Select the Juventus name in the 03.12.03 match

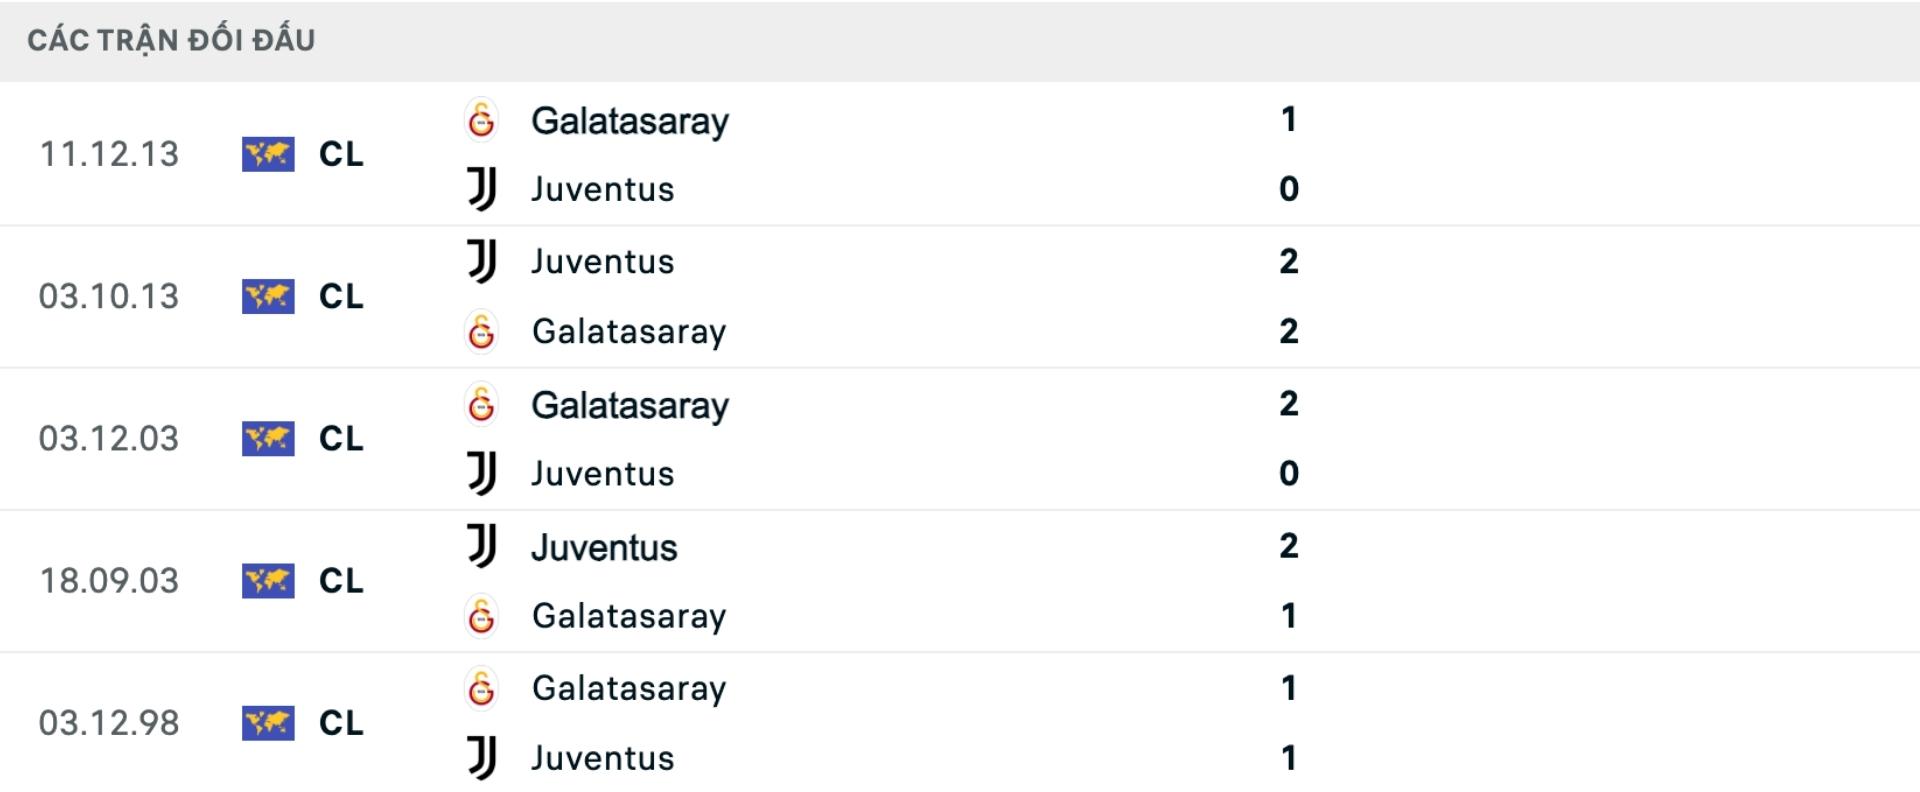click(602, 474)
